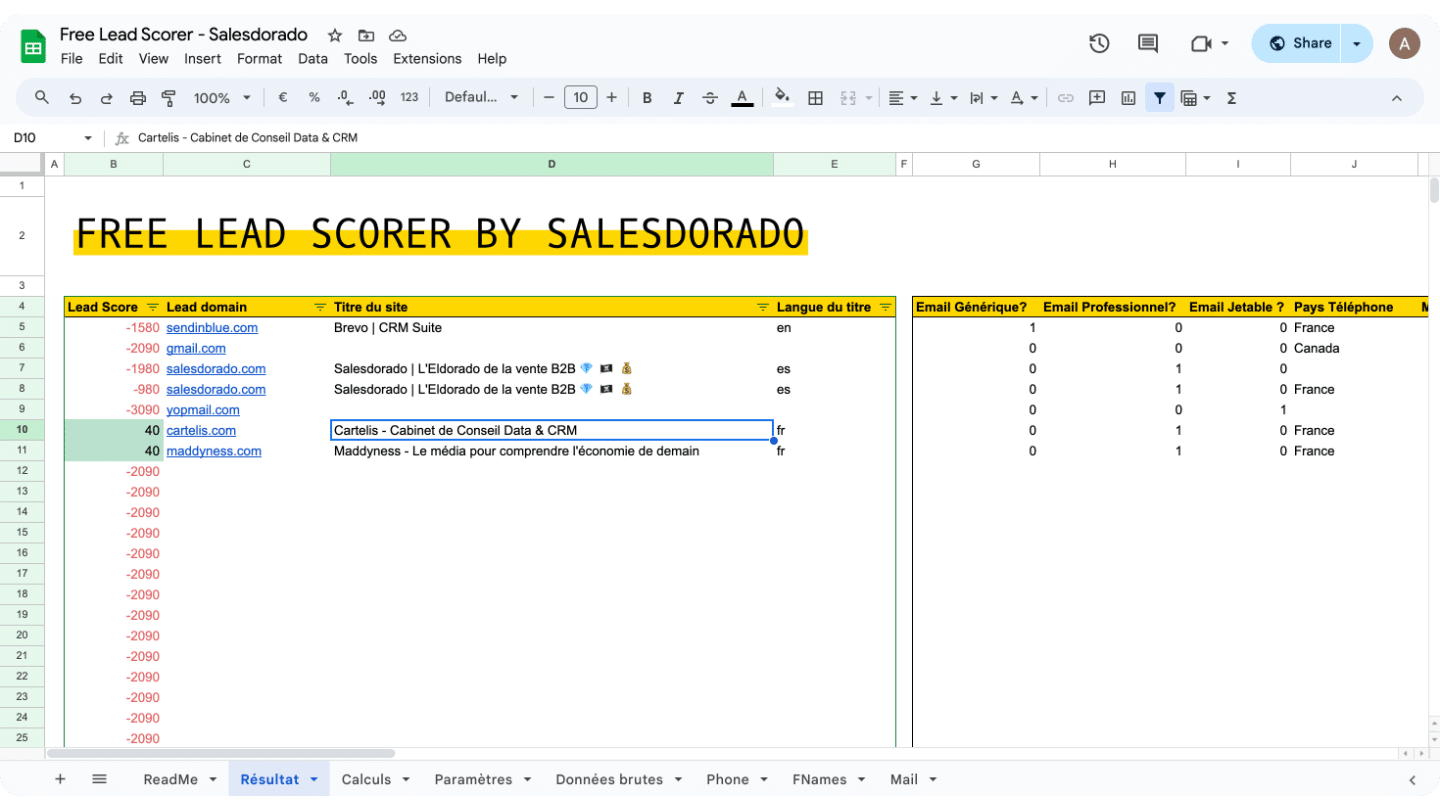Choose cell fill color tool
Image resolution: width=1440 pixels, height=810 pixels.
(x=783, y=98)
